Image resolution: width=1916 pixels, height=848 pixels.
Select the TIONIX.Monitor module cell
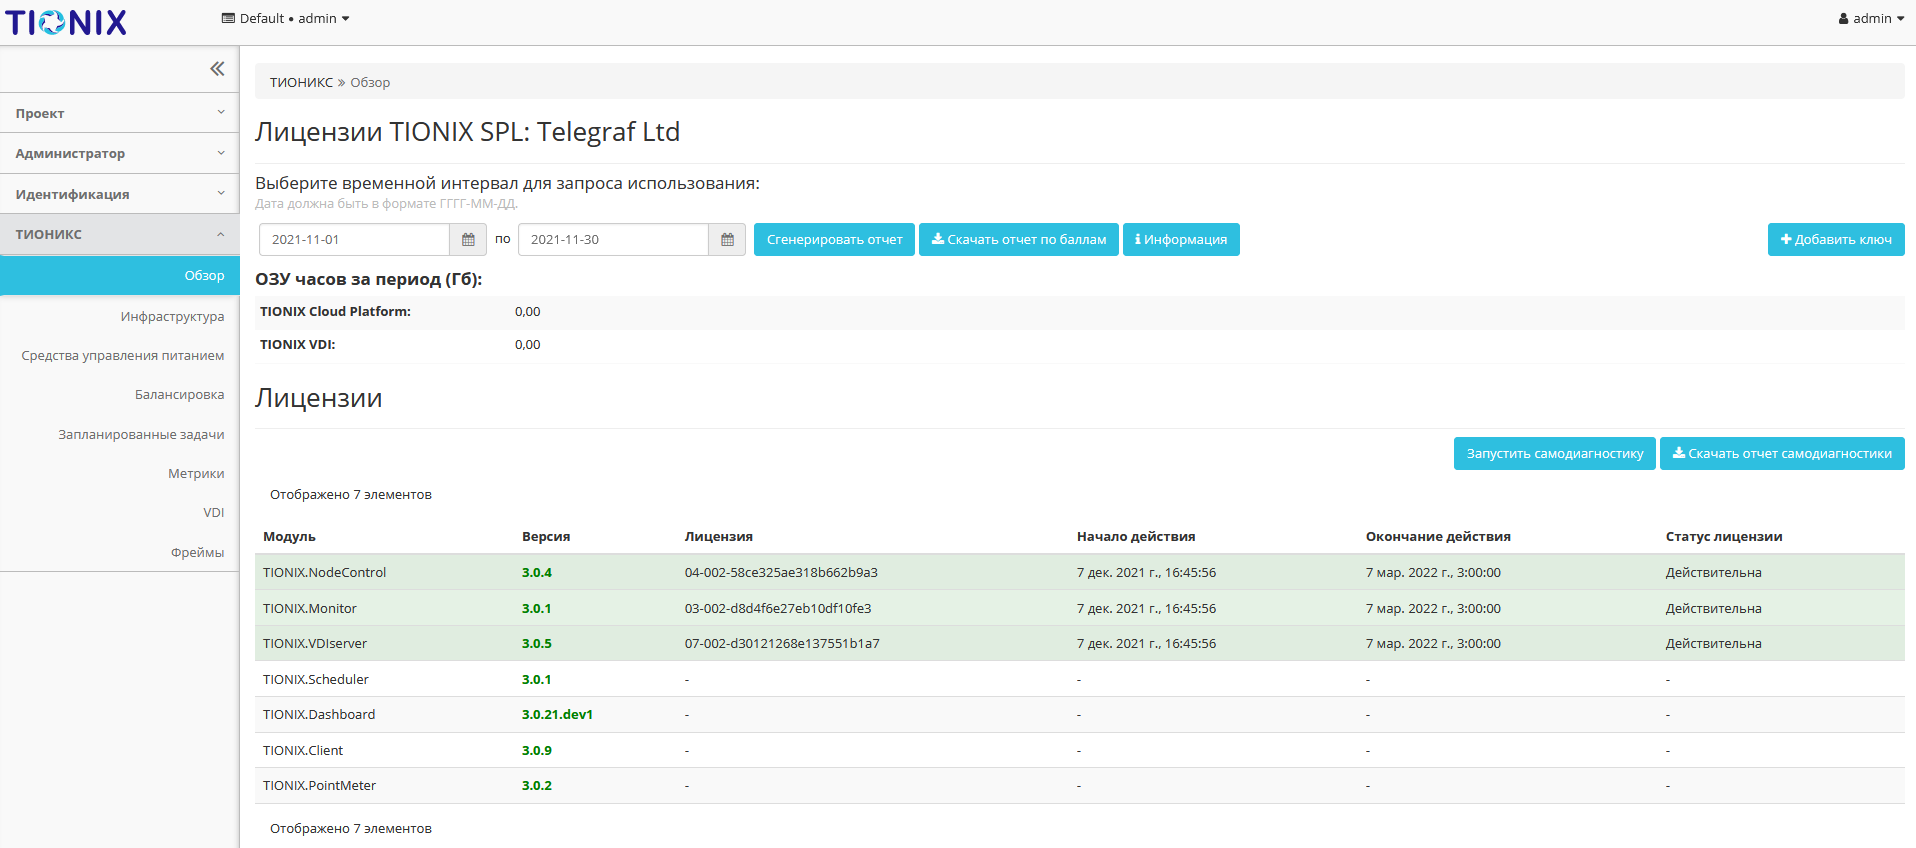309,608
